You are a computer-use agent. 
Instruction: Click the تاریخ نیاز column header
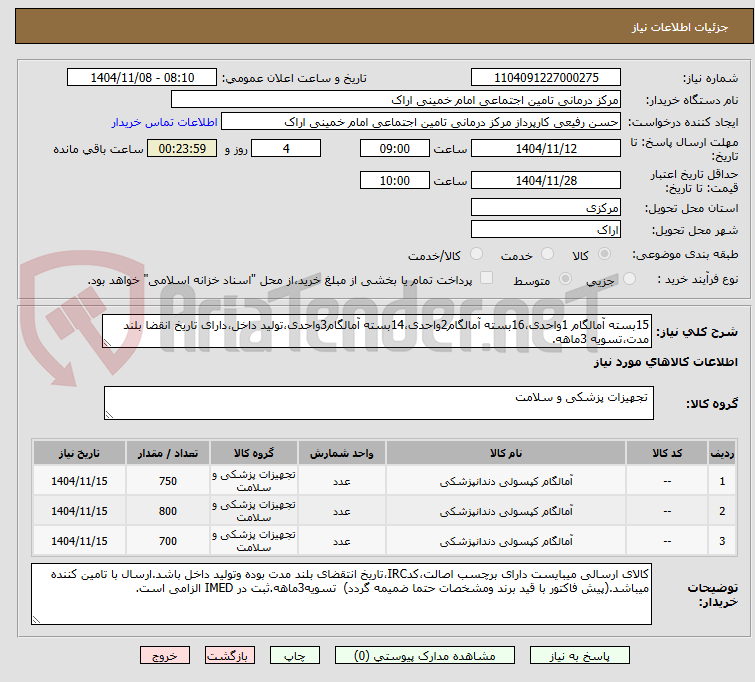point(79,453)
